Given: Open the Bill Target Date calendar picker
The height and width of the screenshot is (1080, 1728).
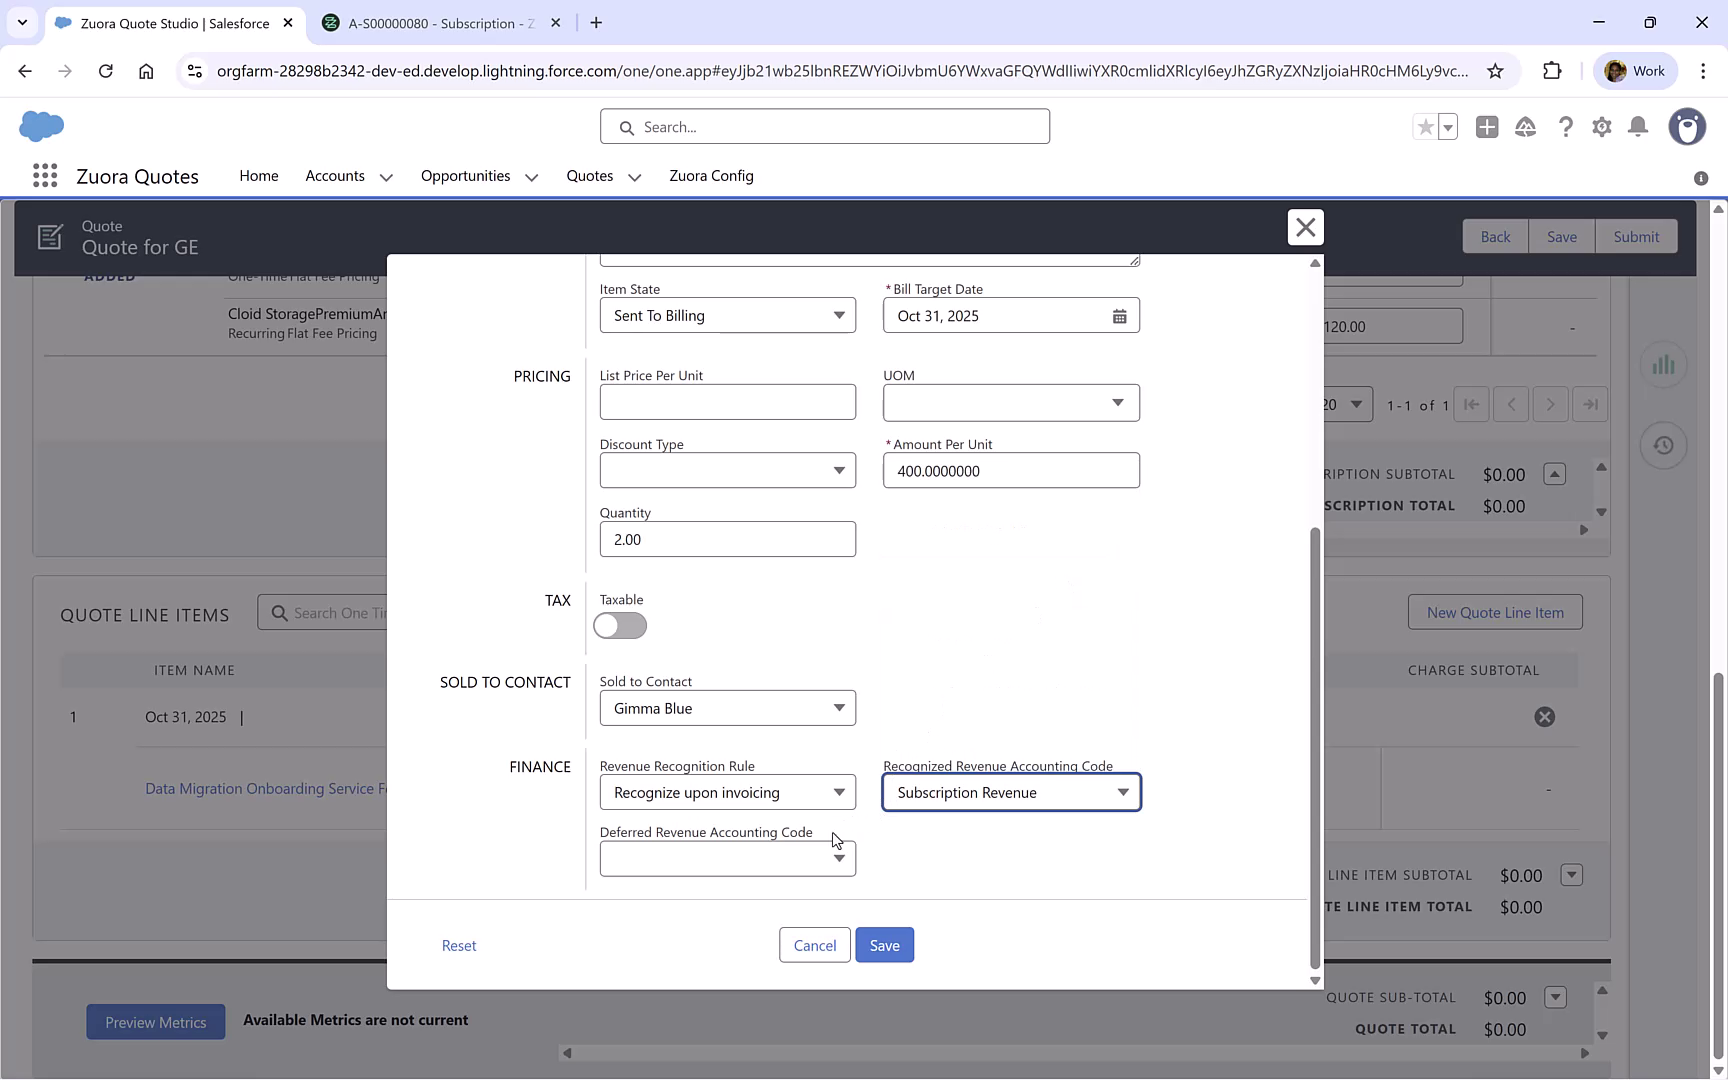Looking at the screenshot, I should click(1120, 315).
